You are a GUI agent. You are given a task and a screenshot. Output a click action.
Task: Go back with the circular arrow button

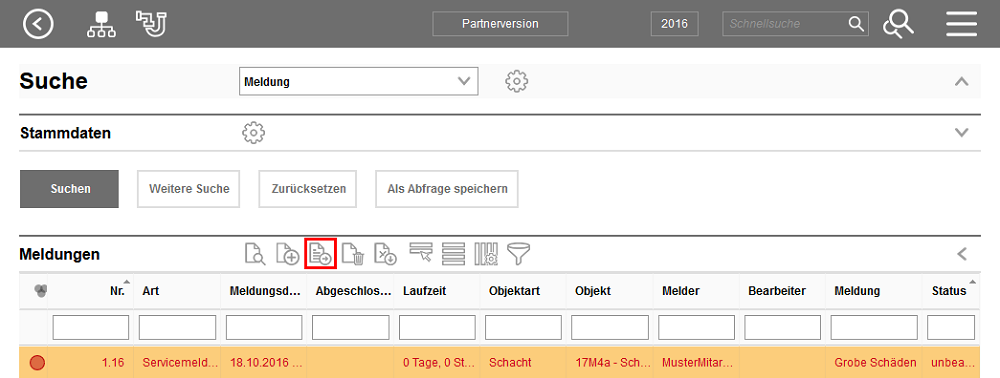[x=38, y=24]
